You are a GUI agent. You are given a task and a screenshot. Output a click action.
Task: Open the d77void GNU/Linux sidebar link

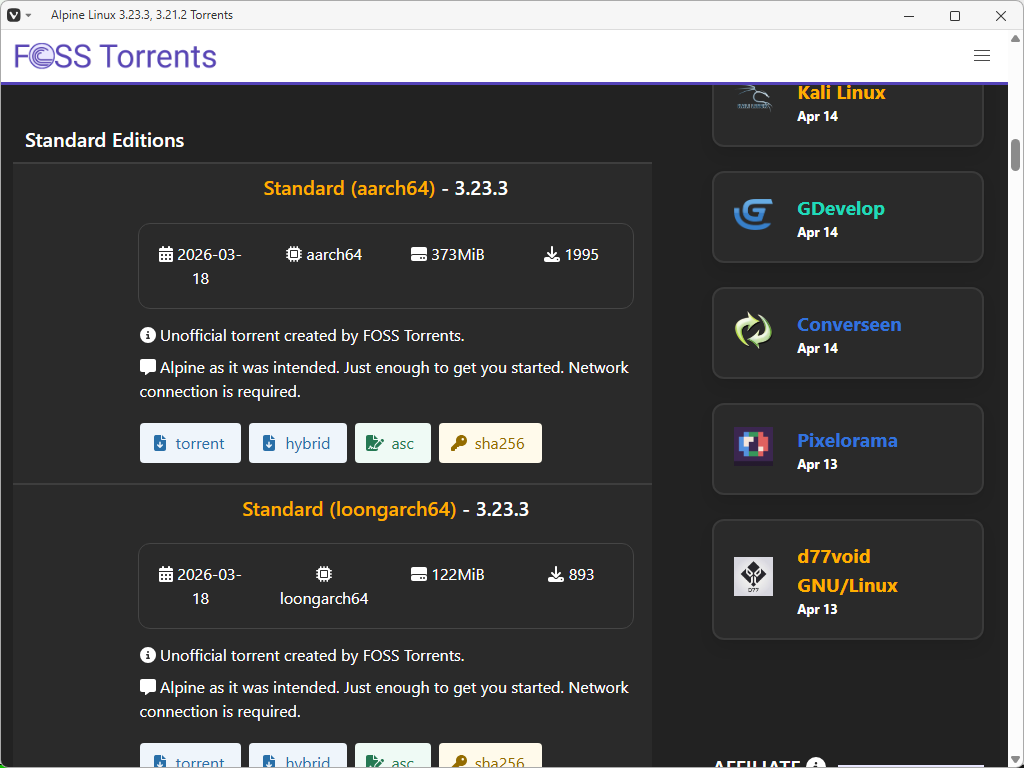pos(847,571)
